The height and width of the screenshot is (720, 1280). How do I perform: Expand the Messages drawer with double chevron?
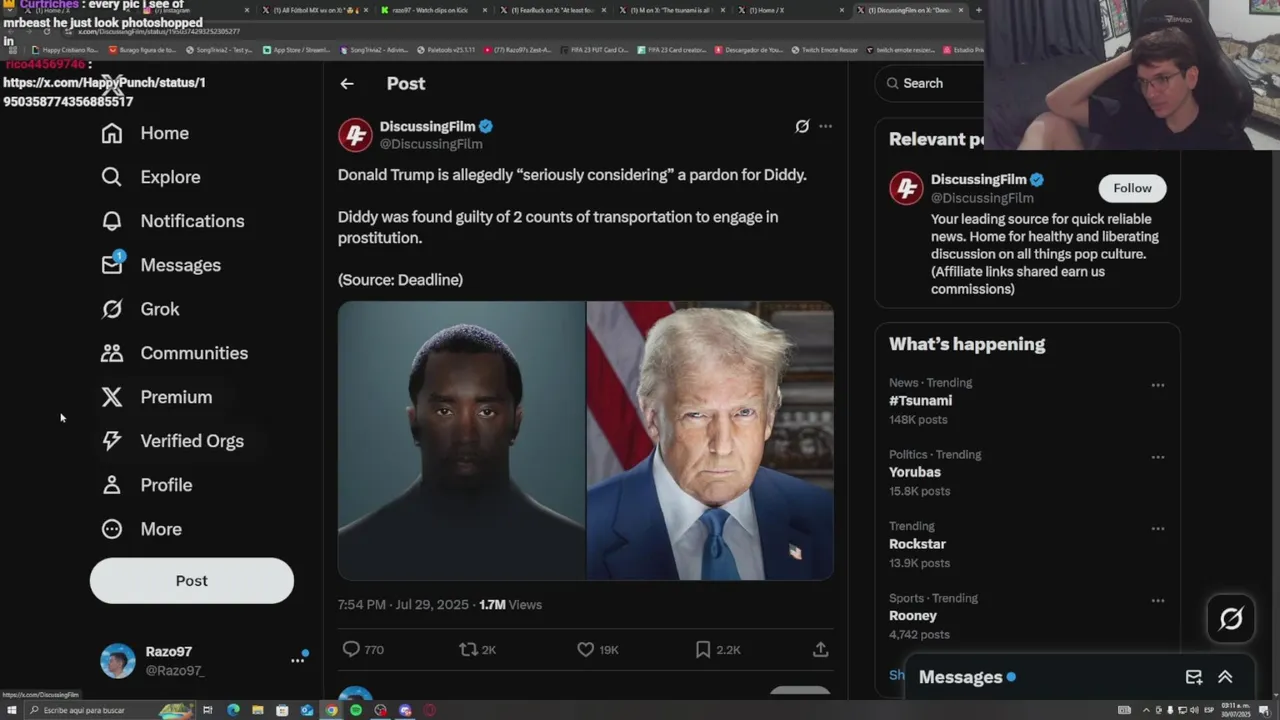click(1225, 677)
